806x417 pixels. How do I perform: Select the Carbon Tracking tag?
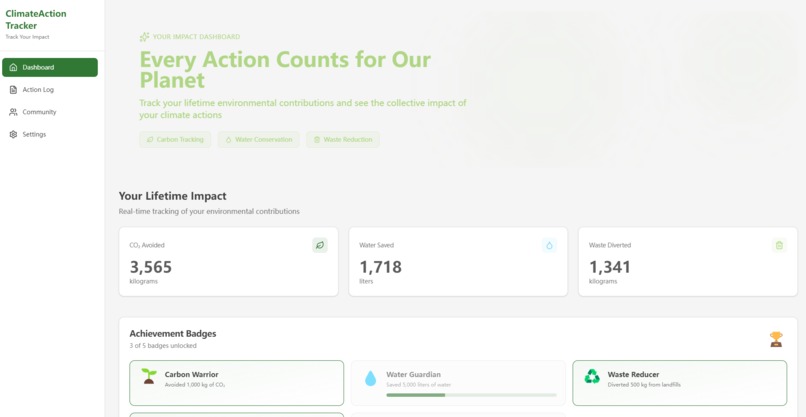(x=175, y=139)
